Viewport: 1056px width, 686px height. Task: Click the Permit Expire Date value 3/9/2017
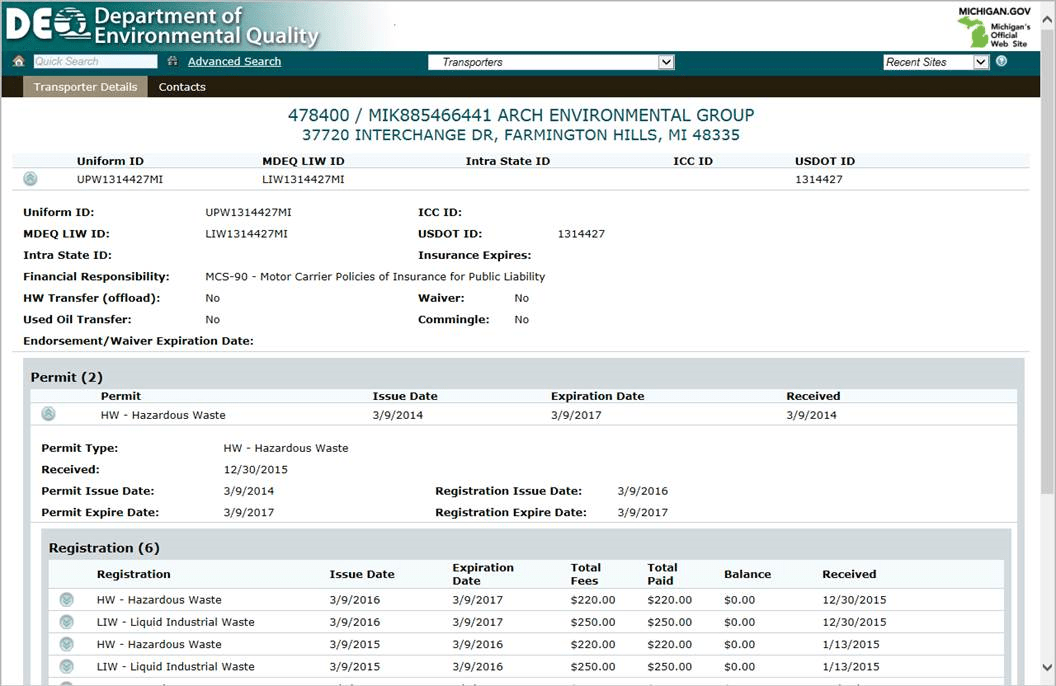[x=249, y=513]
